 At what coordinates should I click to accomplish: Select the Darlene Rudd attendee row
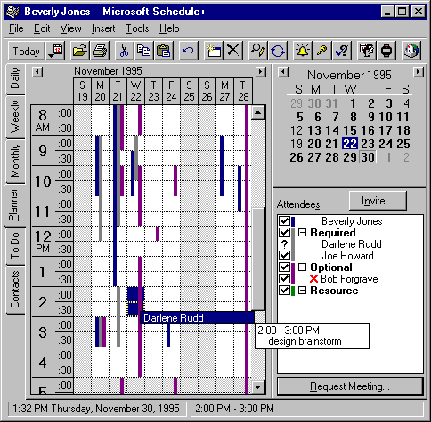[x=351, y=244]
